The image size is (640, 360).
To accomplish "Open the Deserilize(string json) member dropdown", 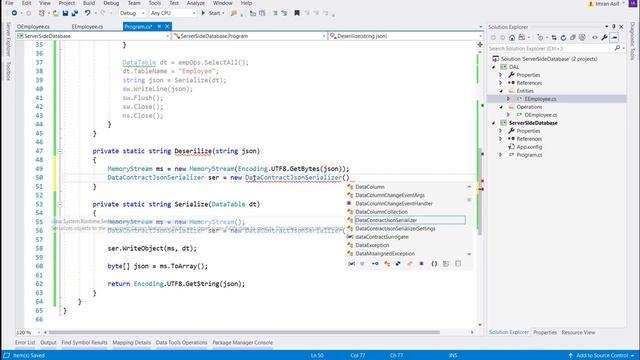I will (406, 36).
